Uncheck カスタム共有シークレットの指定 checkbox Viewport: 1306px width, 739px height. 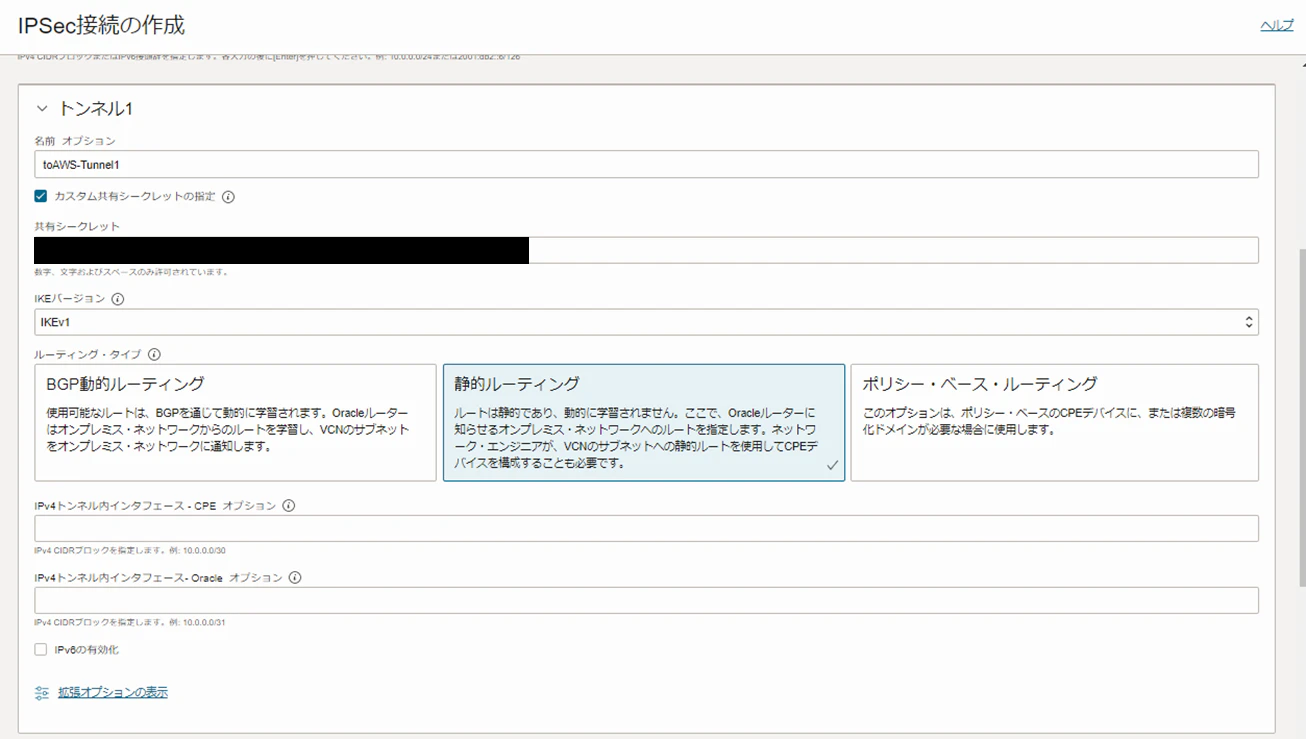41,197
